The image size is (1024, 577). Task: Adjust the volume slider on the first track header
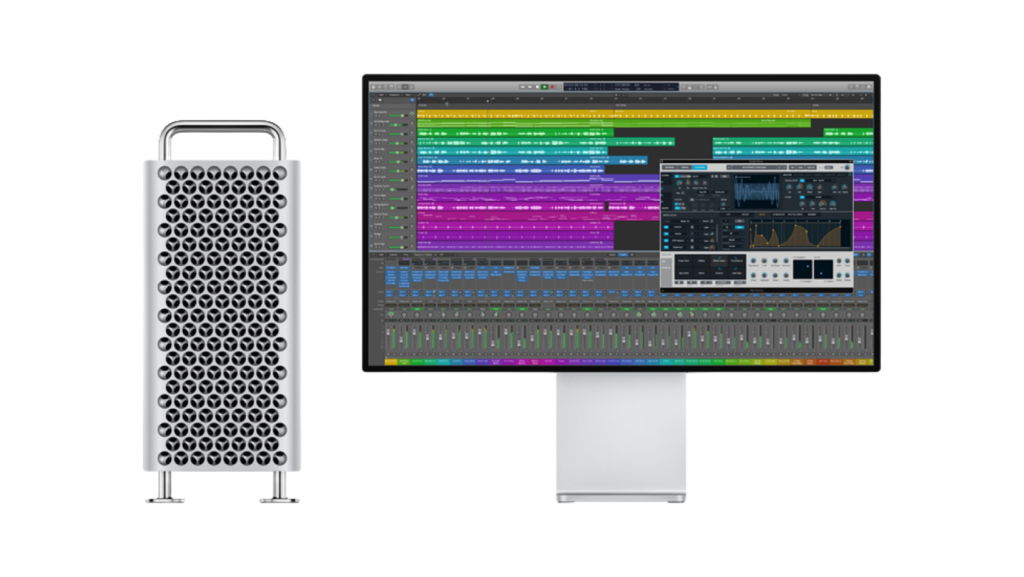[x=396, y=115]
